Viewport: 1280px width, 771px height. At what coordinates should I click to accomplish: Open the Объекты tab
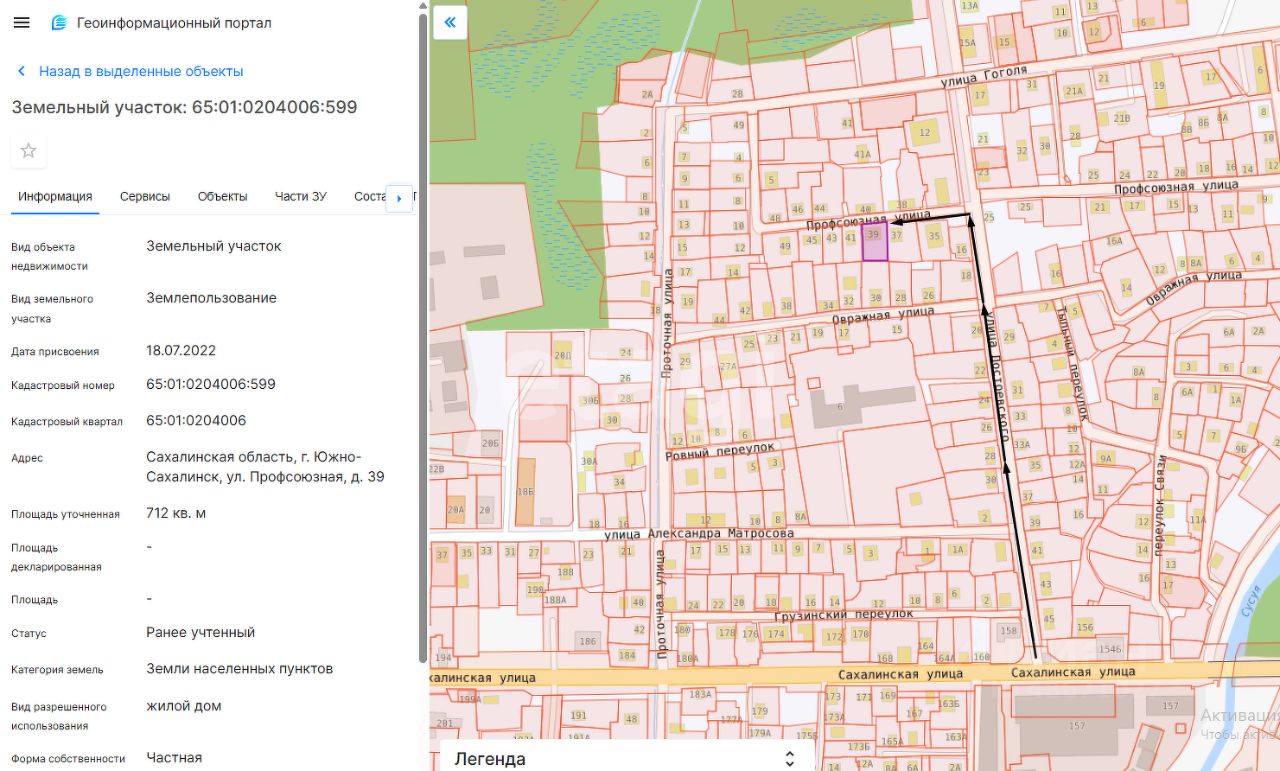222,196
